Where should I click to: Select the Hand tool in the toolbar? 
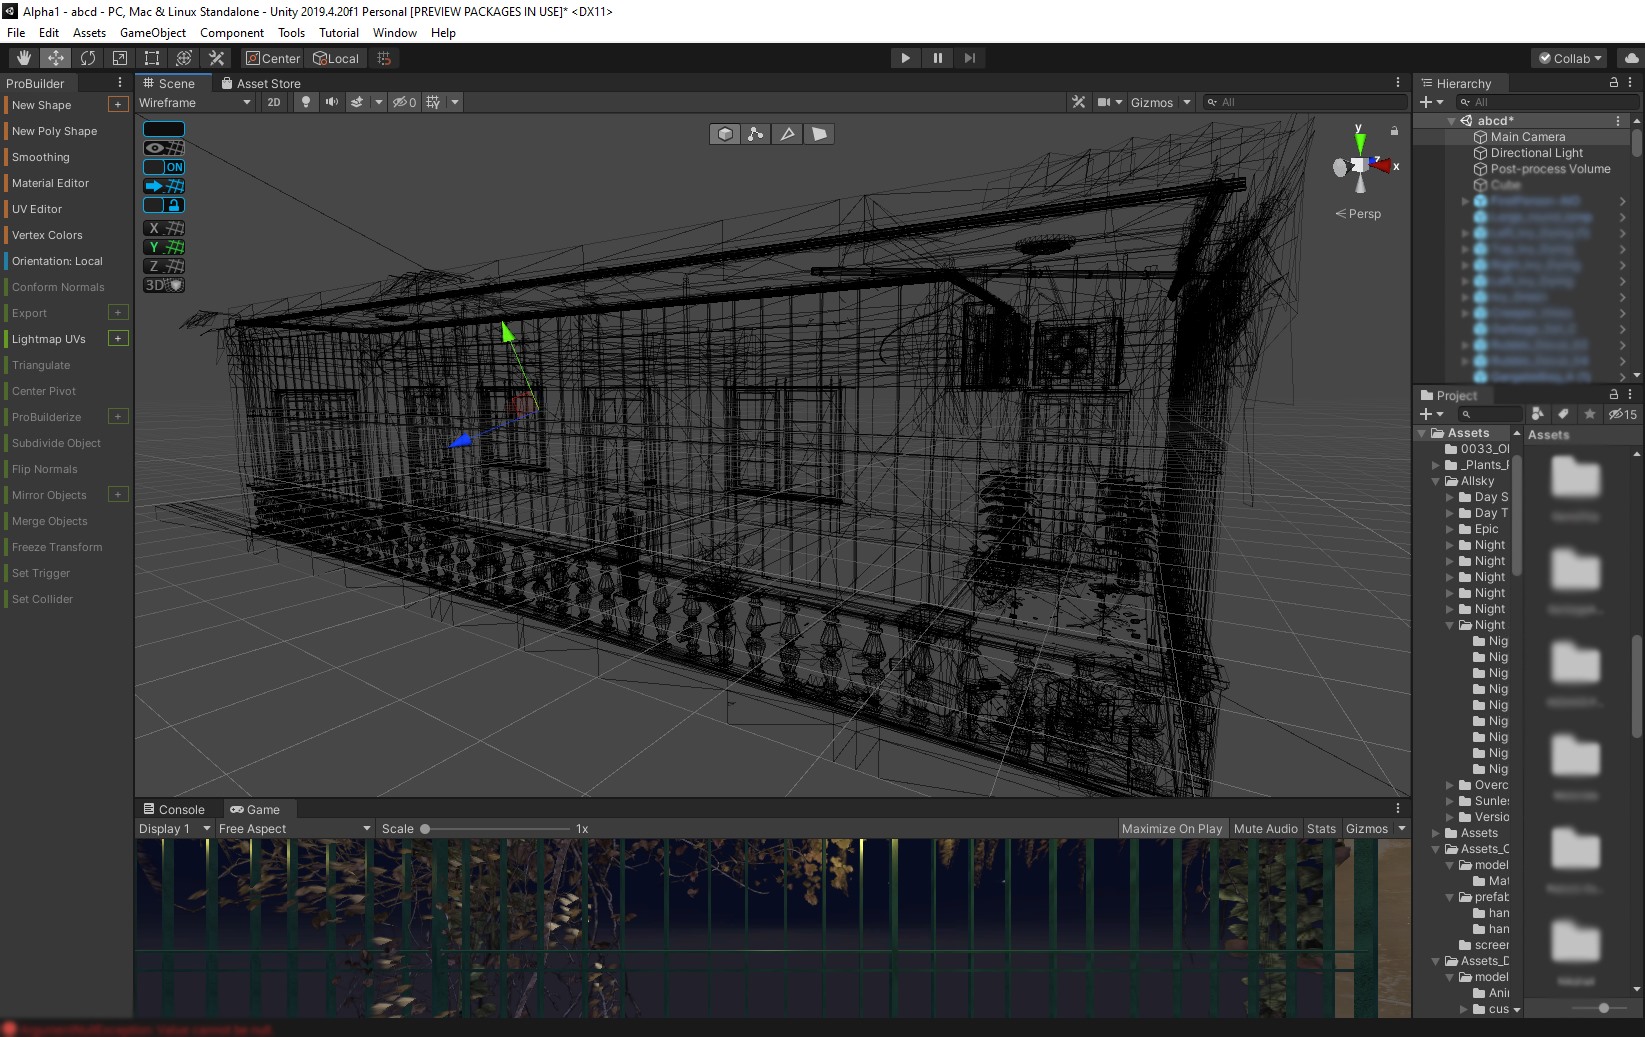24,58
